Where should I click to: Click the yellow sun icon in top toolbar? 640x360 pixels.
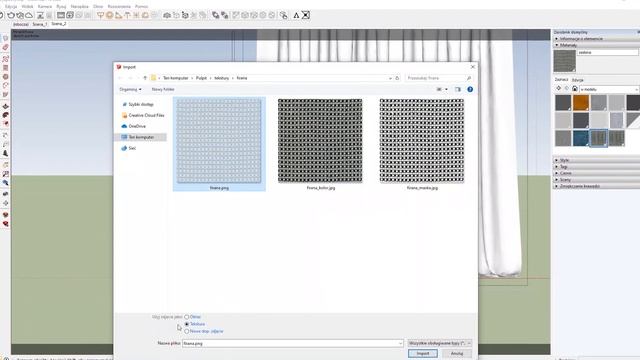tap(109, 16)
